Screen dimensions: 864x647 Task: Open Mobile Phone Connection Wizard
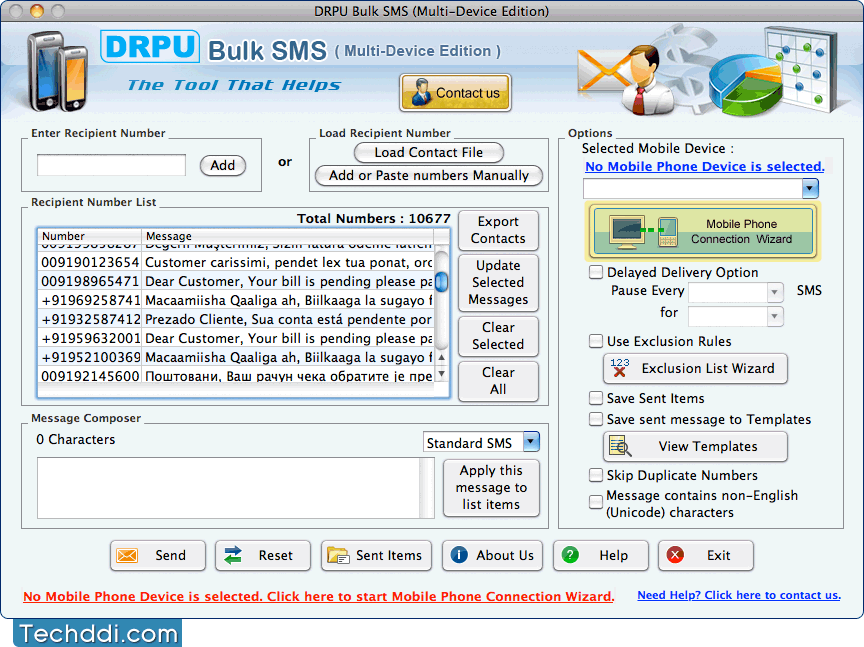click(x=704, y=231)
